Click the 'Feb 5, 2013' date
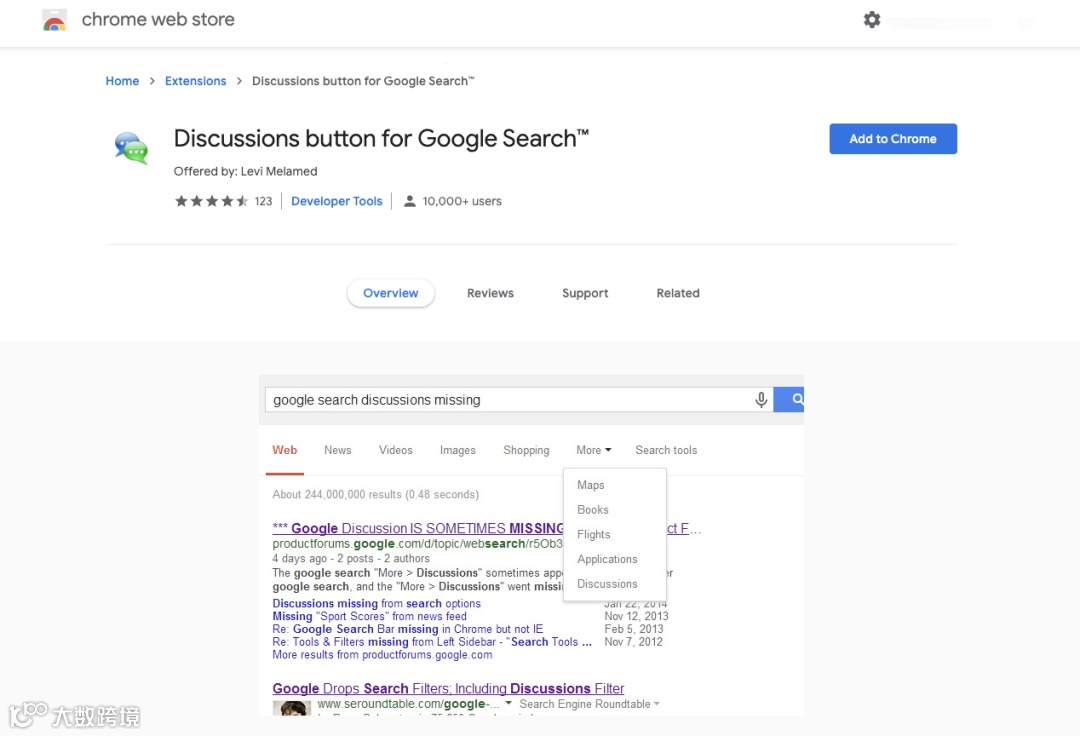 (634, 629)
